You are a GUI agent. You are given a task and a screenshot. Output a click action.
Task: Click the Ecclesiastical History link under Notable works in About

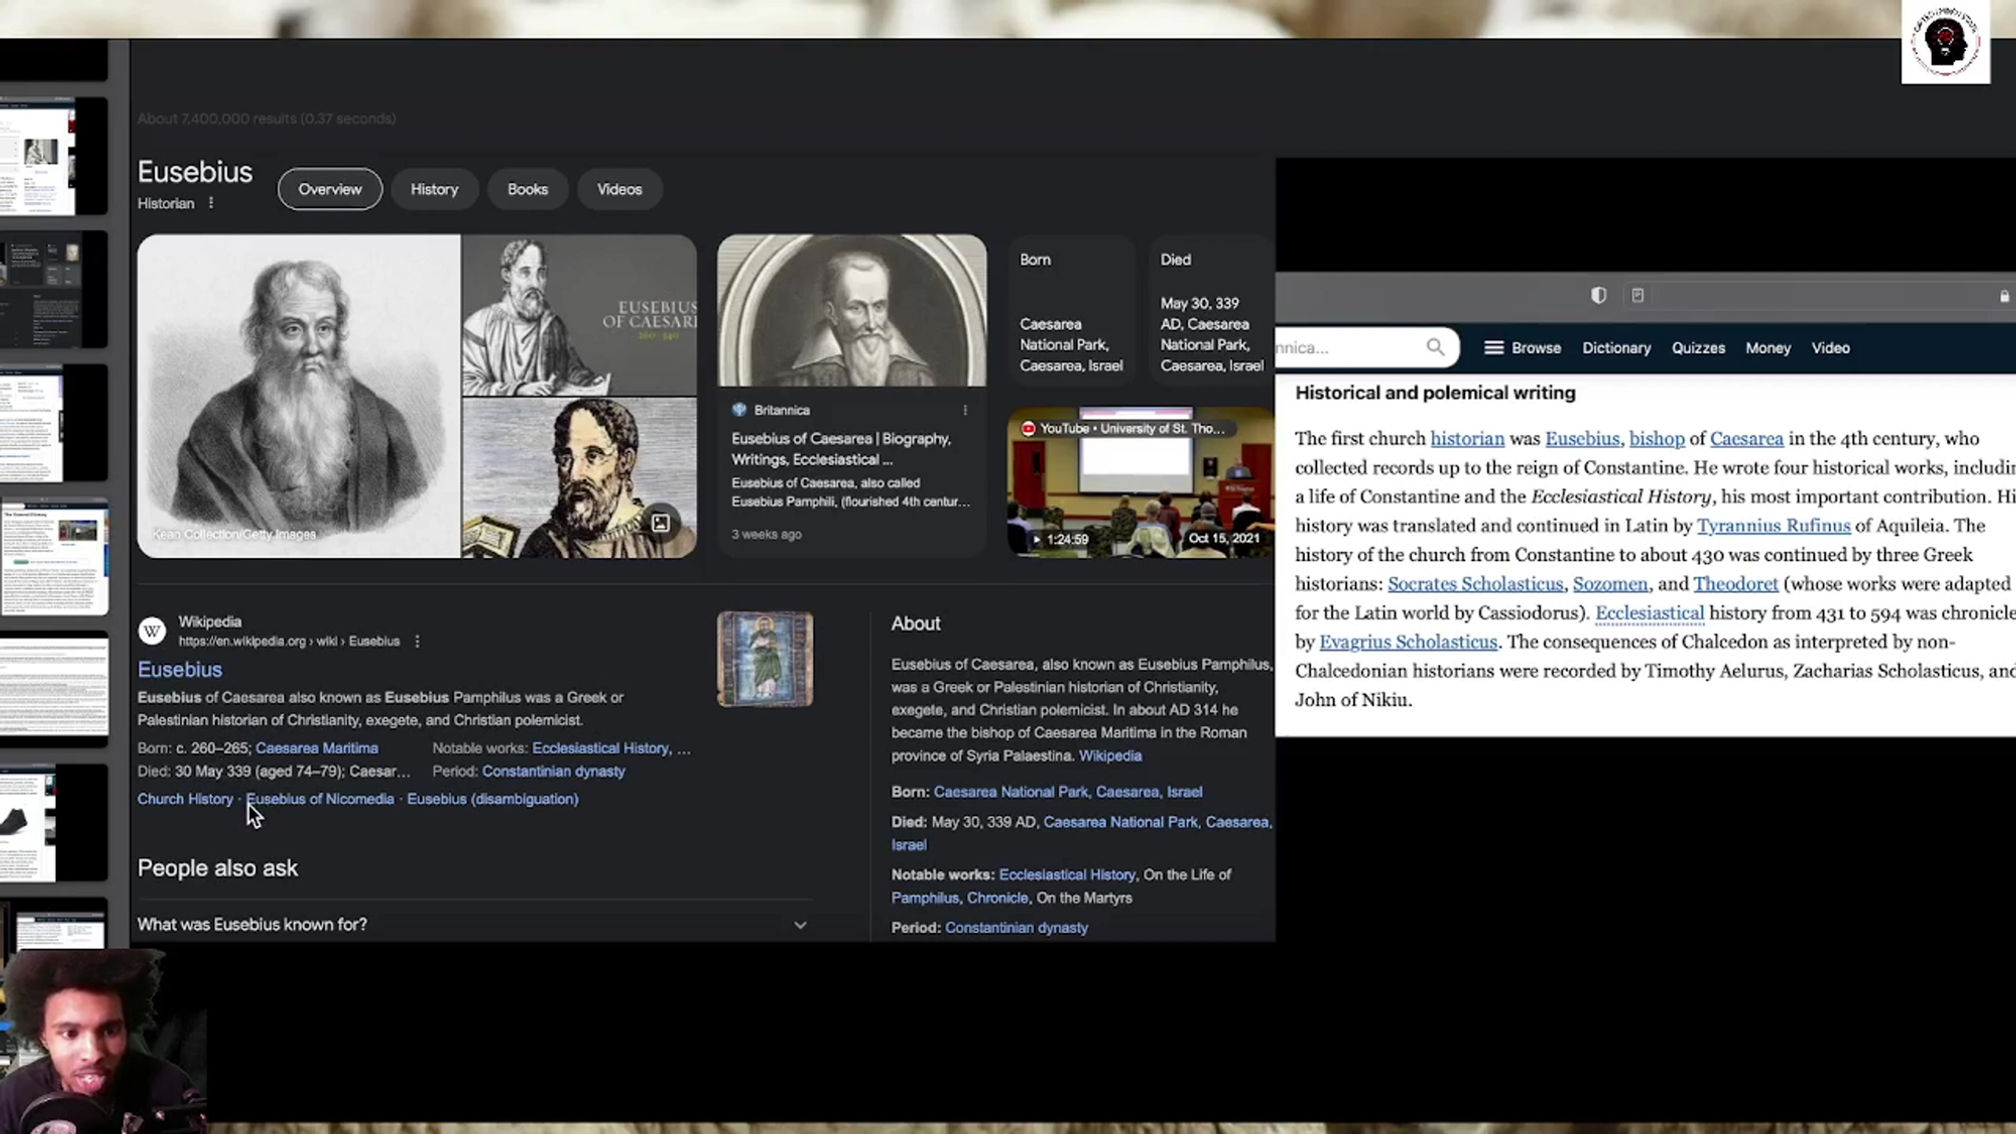coord(1067,875)
